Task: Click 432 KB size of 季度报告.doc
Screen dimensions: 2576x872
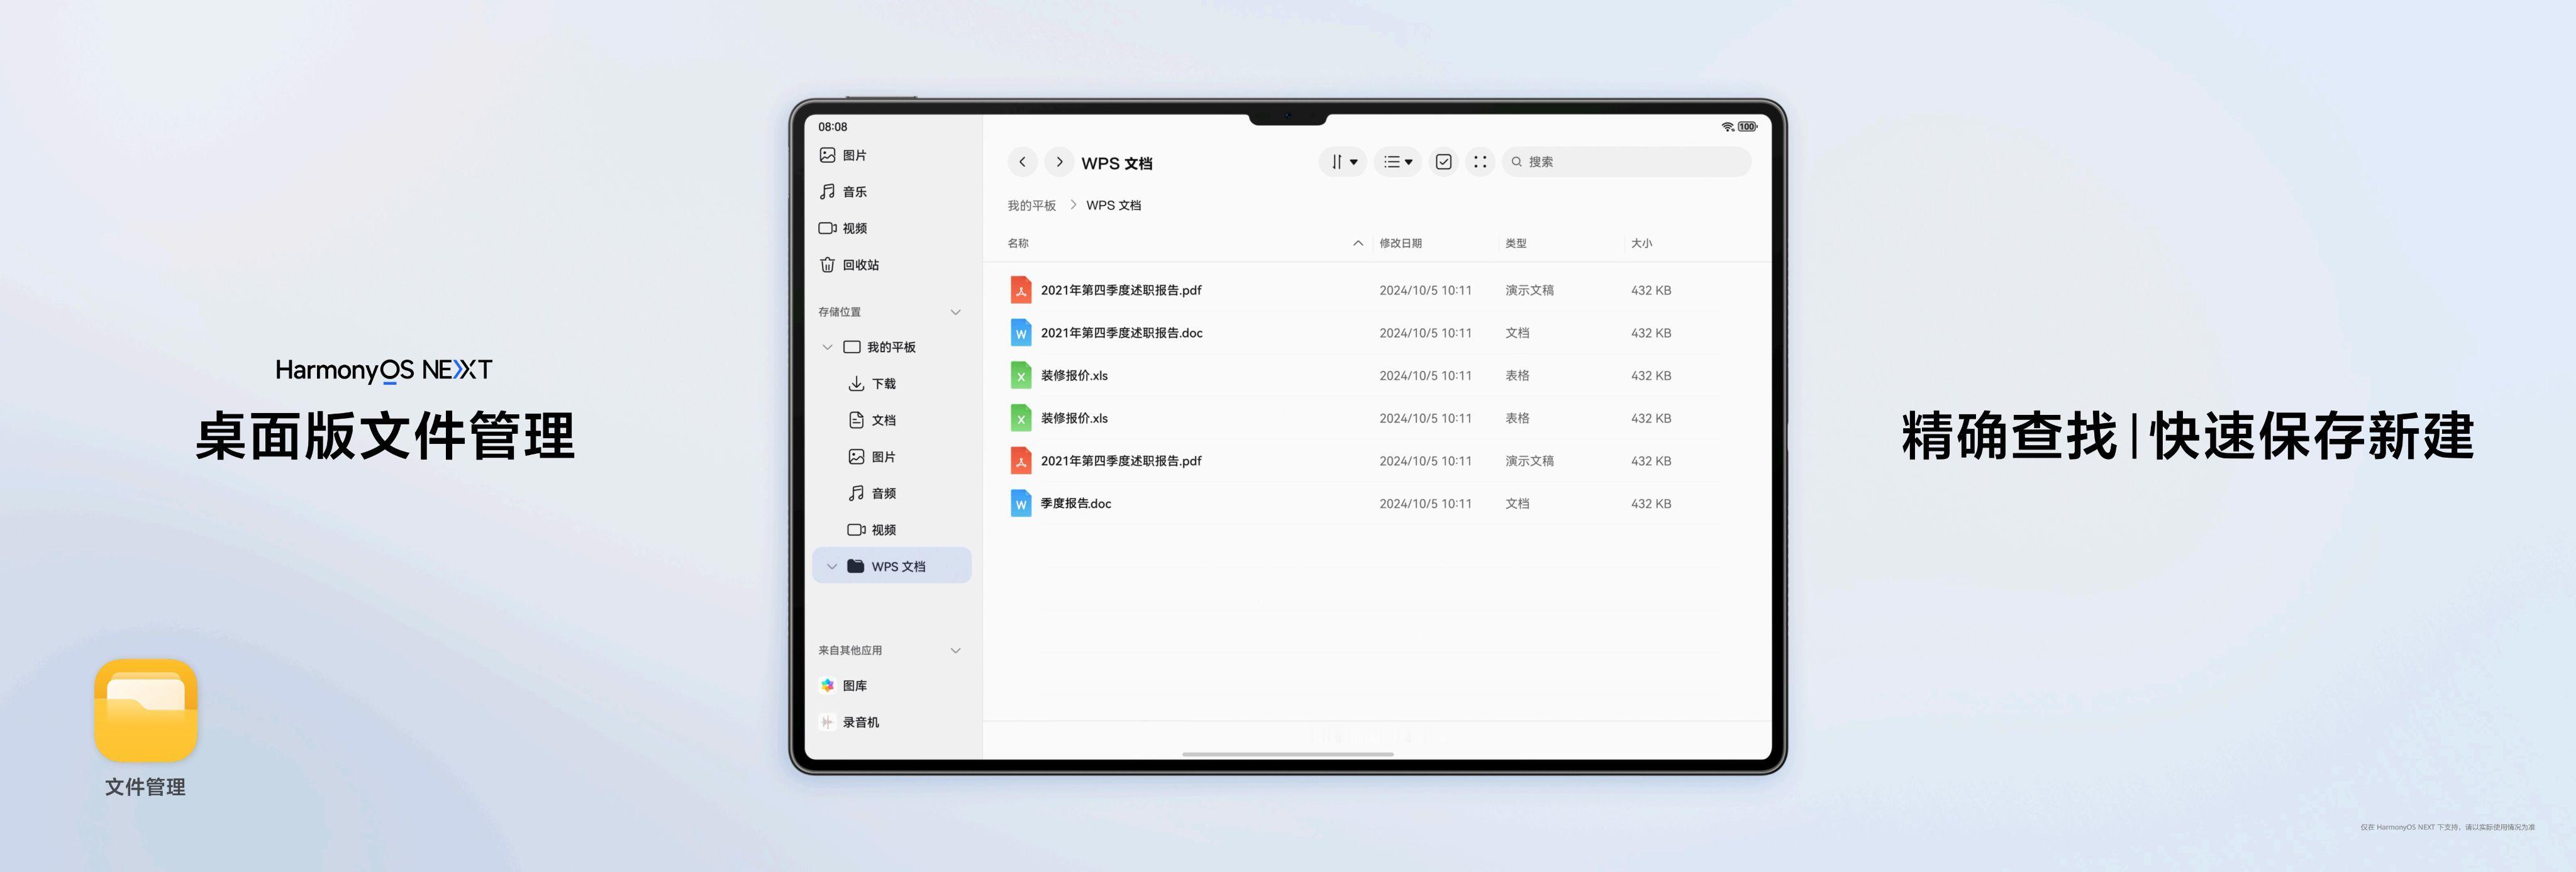Action: tap(1651, 504)
